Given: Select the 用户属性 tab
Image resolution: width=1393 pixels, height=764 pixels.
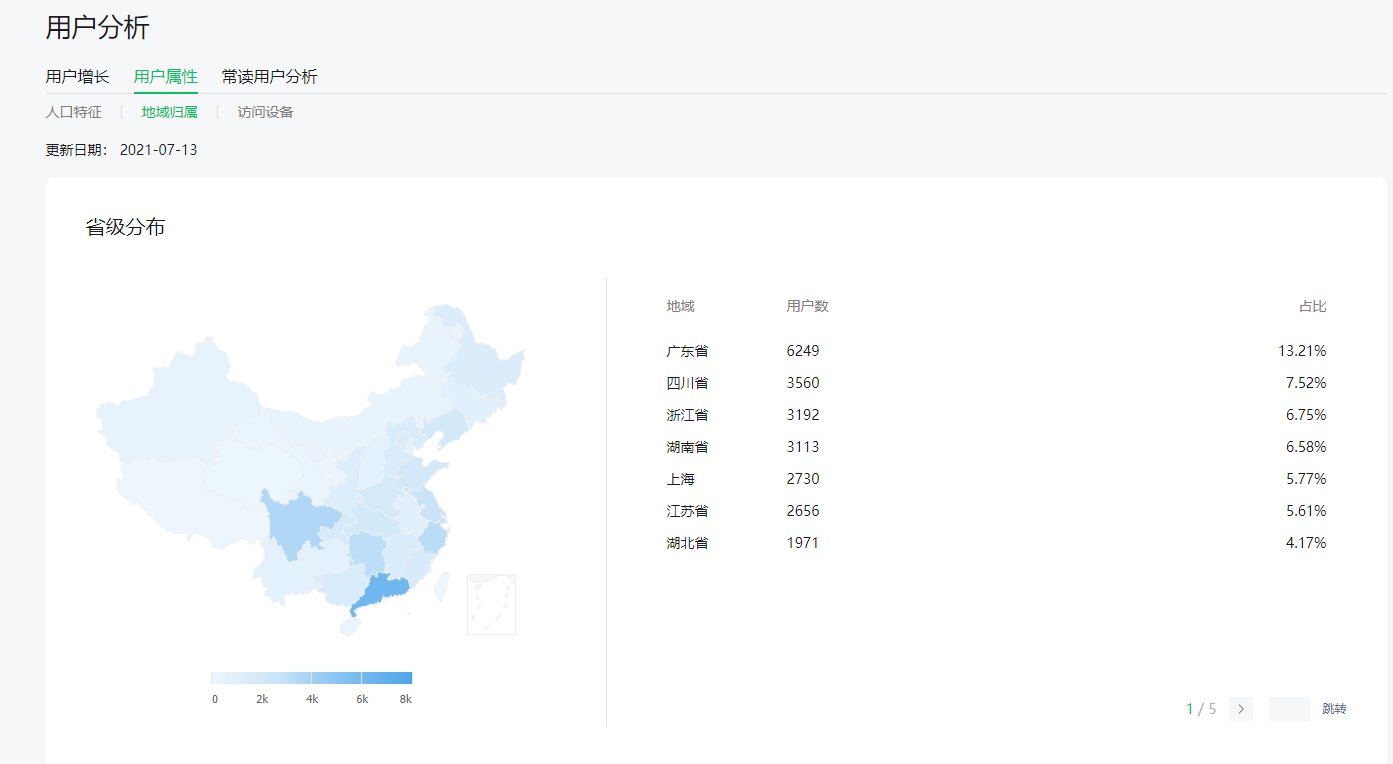Looking at the screenshot, I should coord(166,77).
